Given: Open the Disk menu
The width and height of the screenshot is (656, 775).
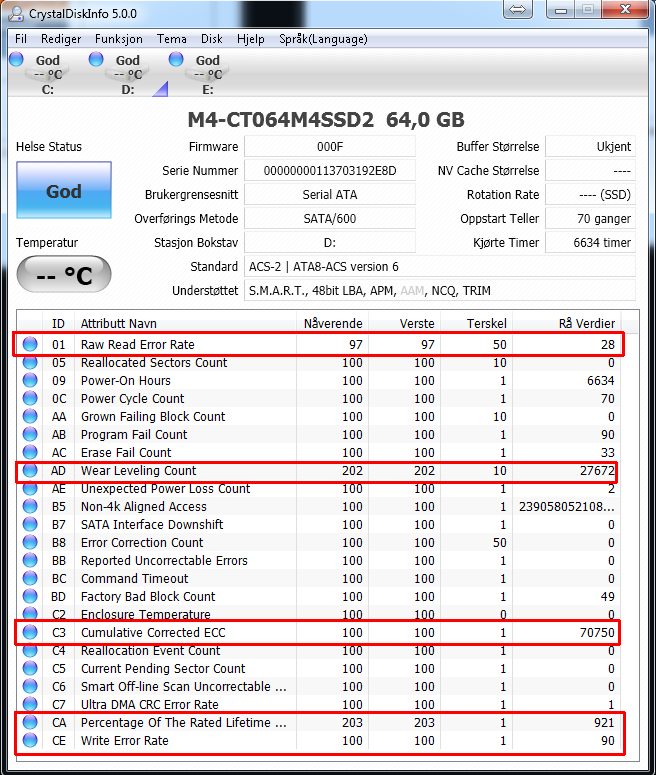Looking at the screenshot, I should point(212,39).
